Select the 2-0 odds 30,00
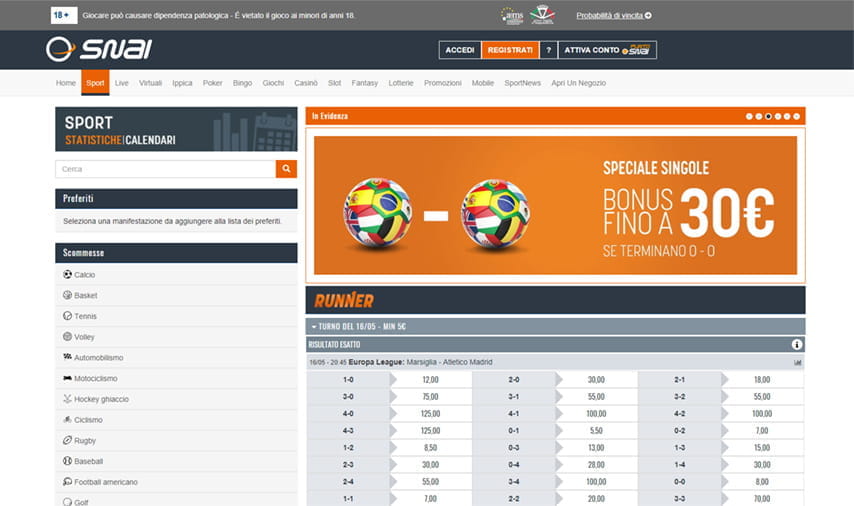Screen dimensions: 854x506 596,380
